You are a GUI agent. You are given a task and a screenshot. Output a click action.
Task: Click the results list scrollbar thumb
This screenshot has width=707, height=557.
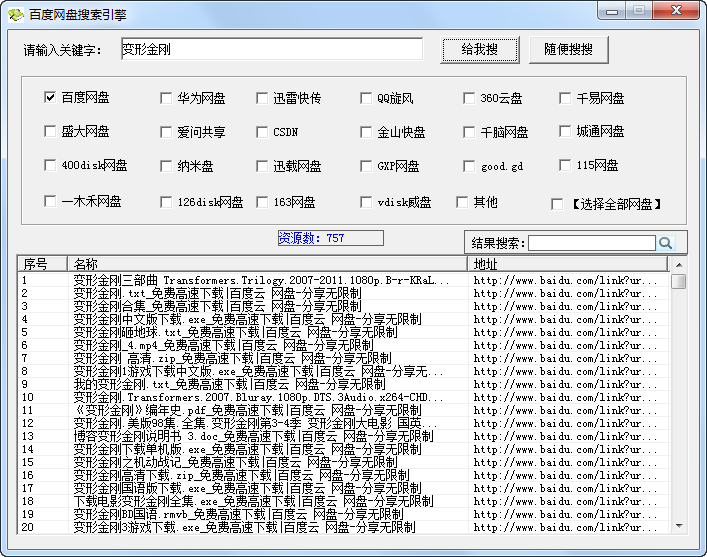point(679,281)
